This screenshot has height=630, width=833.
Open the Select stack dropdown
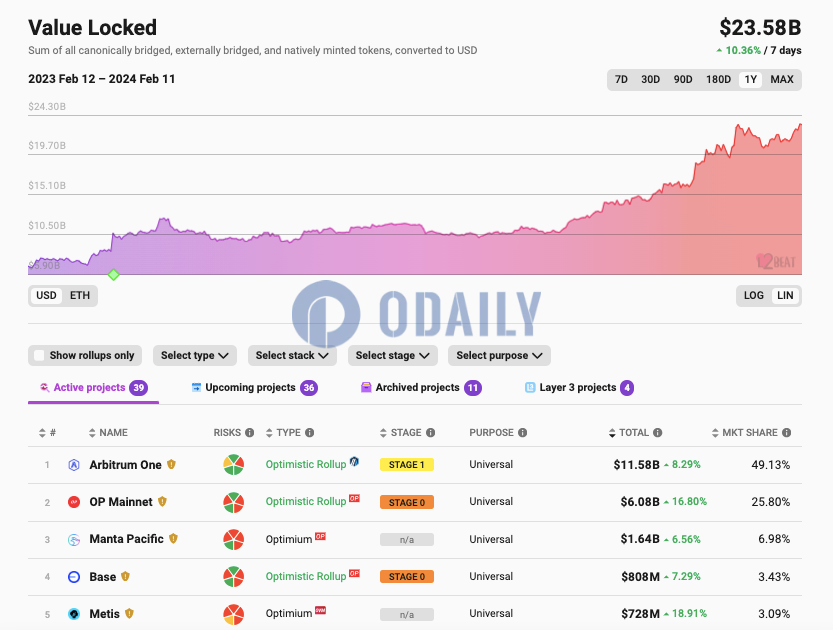292,355
